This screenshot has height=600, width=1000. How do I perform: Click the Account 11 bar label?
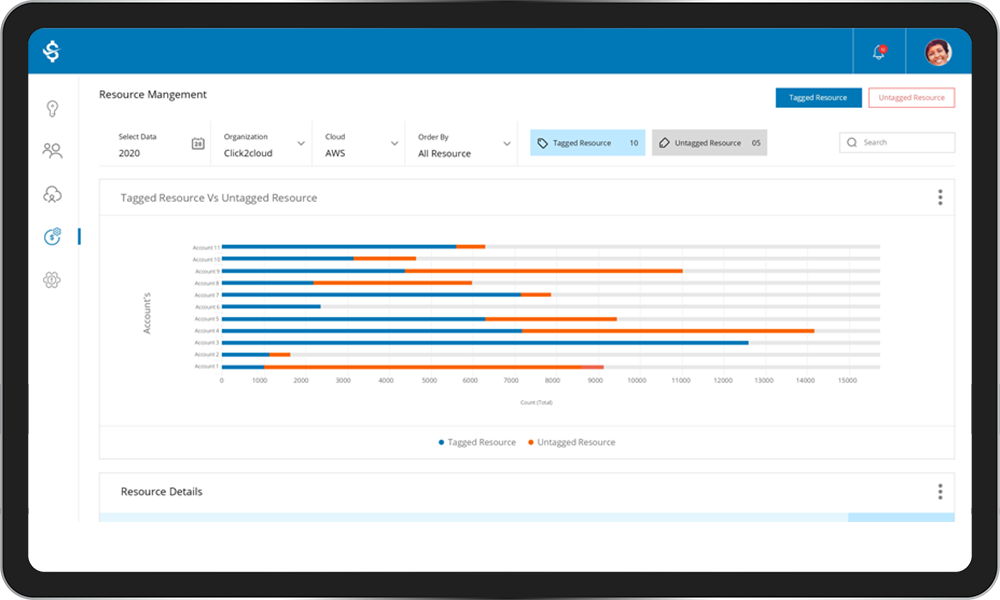click(206, 247)
